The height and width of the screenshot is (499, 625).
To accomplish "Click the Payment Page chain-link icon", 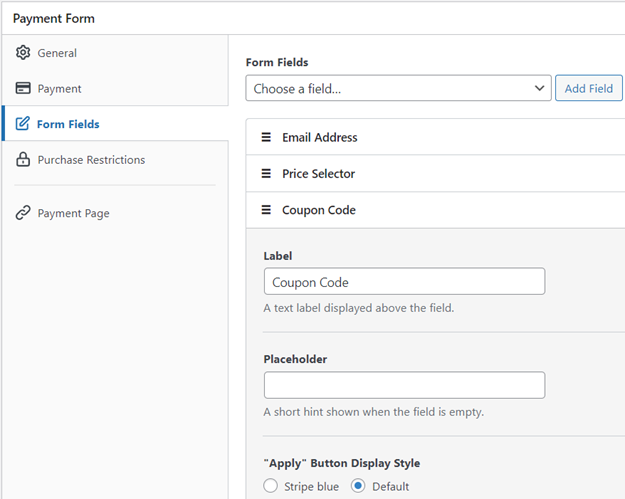I will pyautogui.click(x=23, y=213).
